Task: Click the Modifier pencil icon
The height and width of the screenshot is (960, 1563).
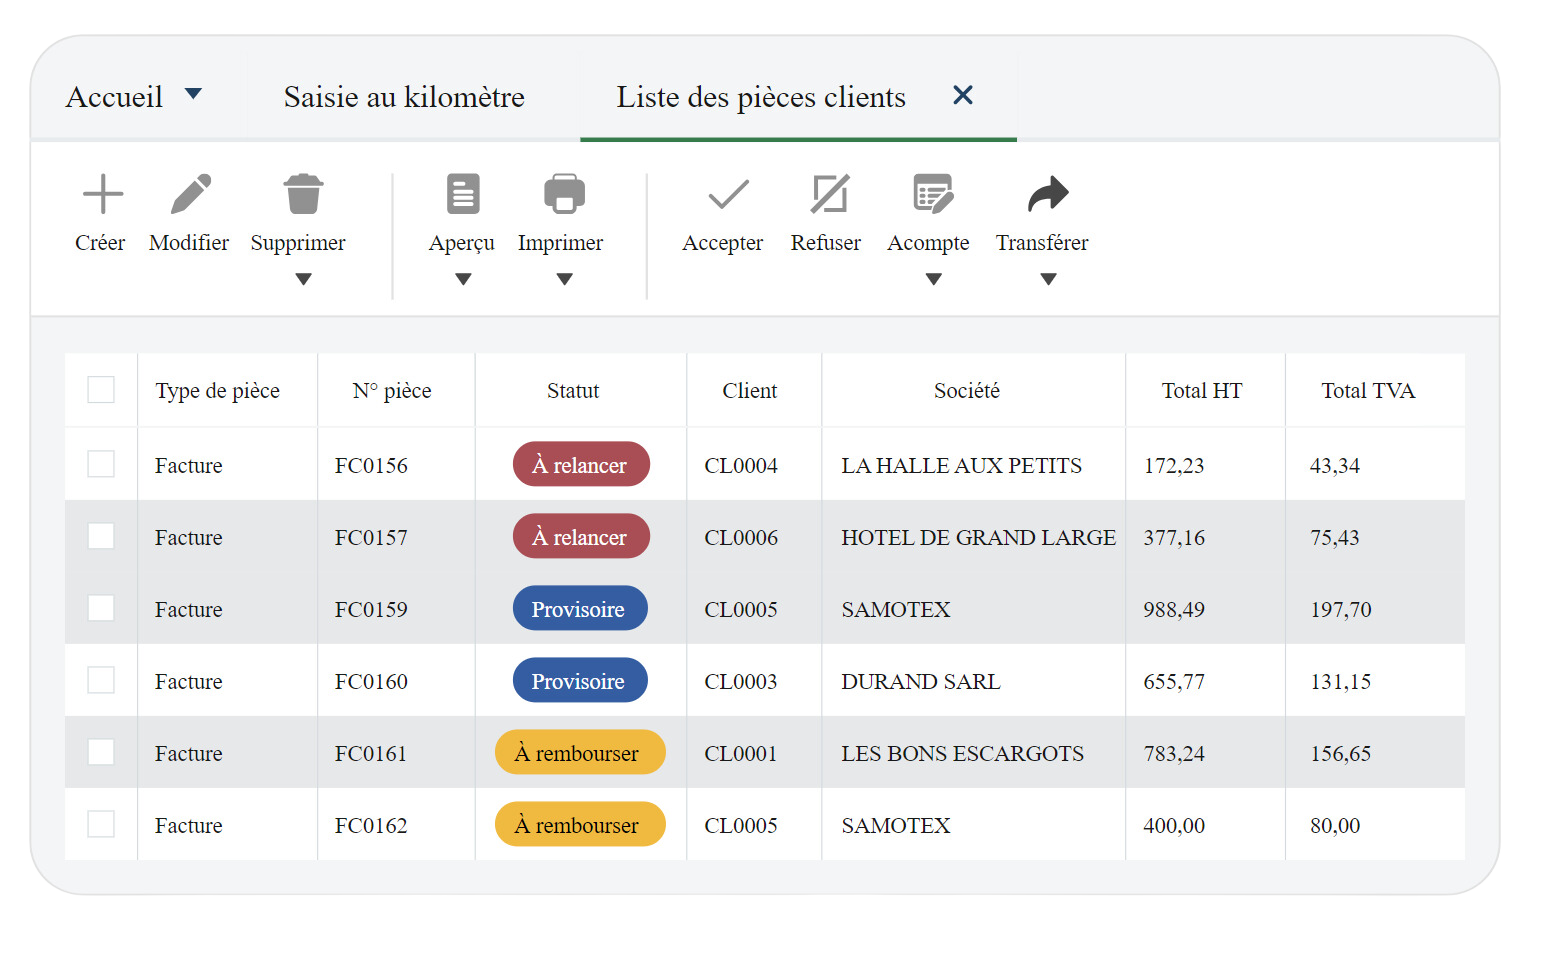Action: click(x=190, y=194)
